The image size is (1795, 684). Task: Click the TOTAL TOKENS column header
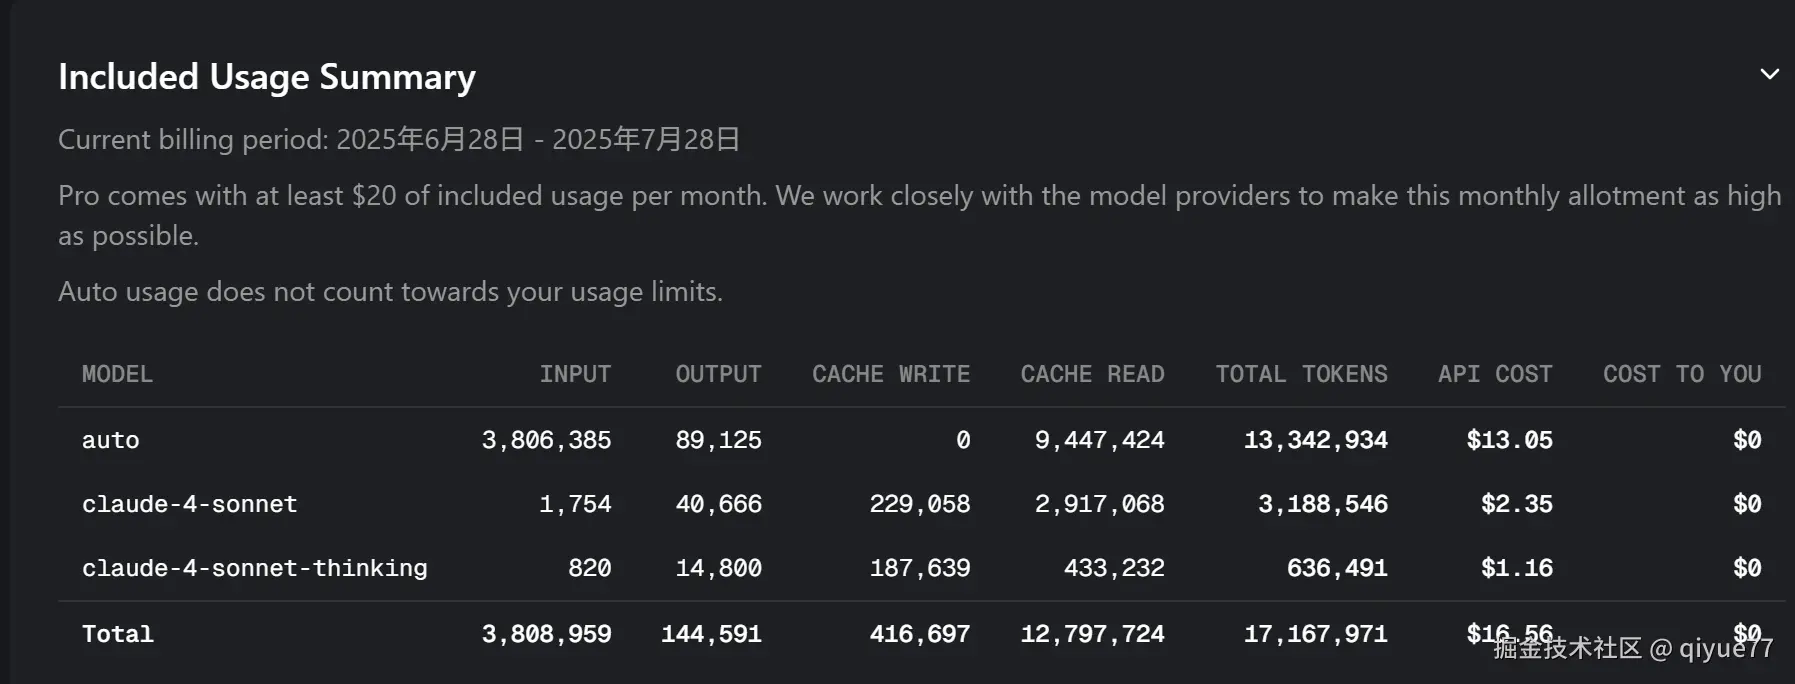click(x=1301, y=374)
